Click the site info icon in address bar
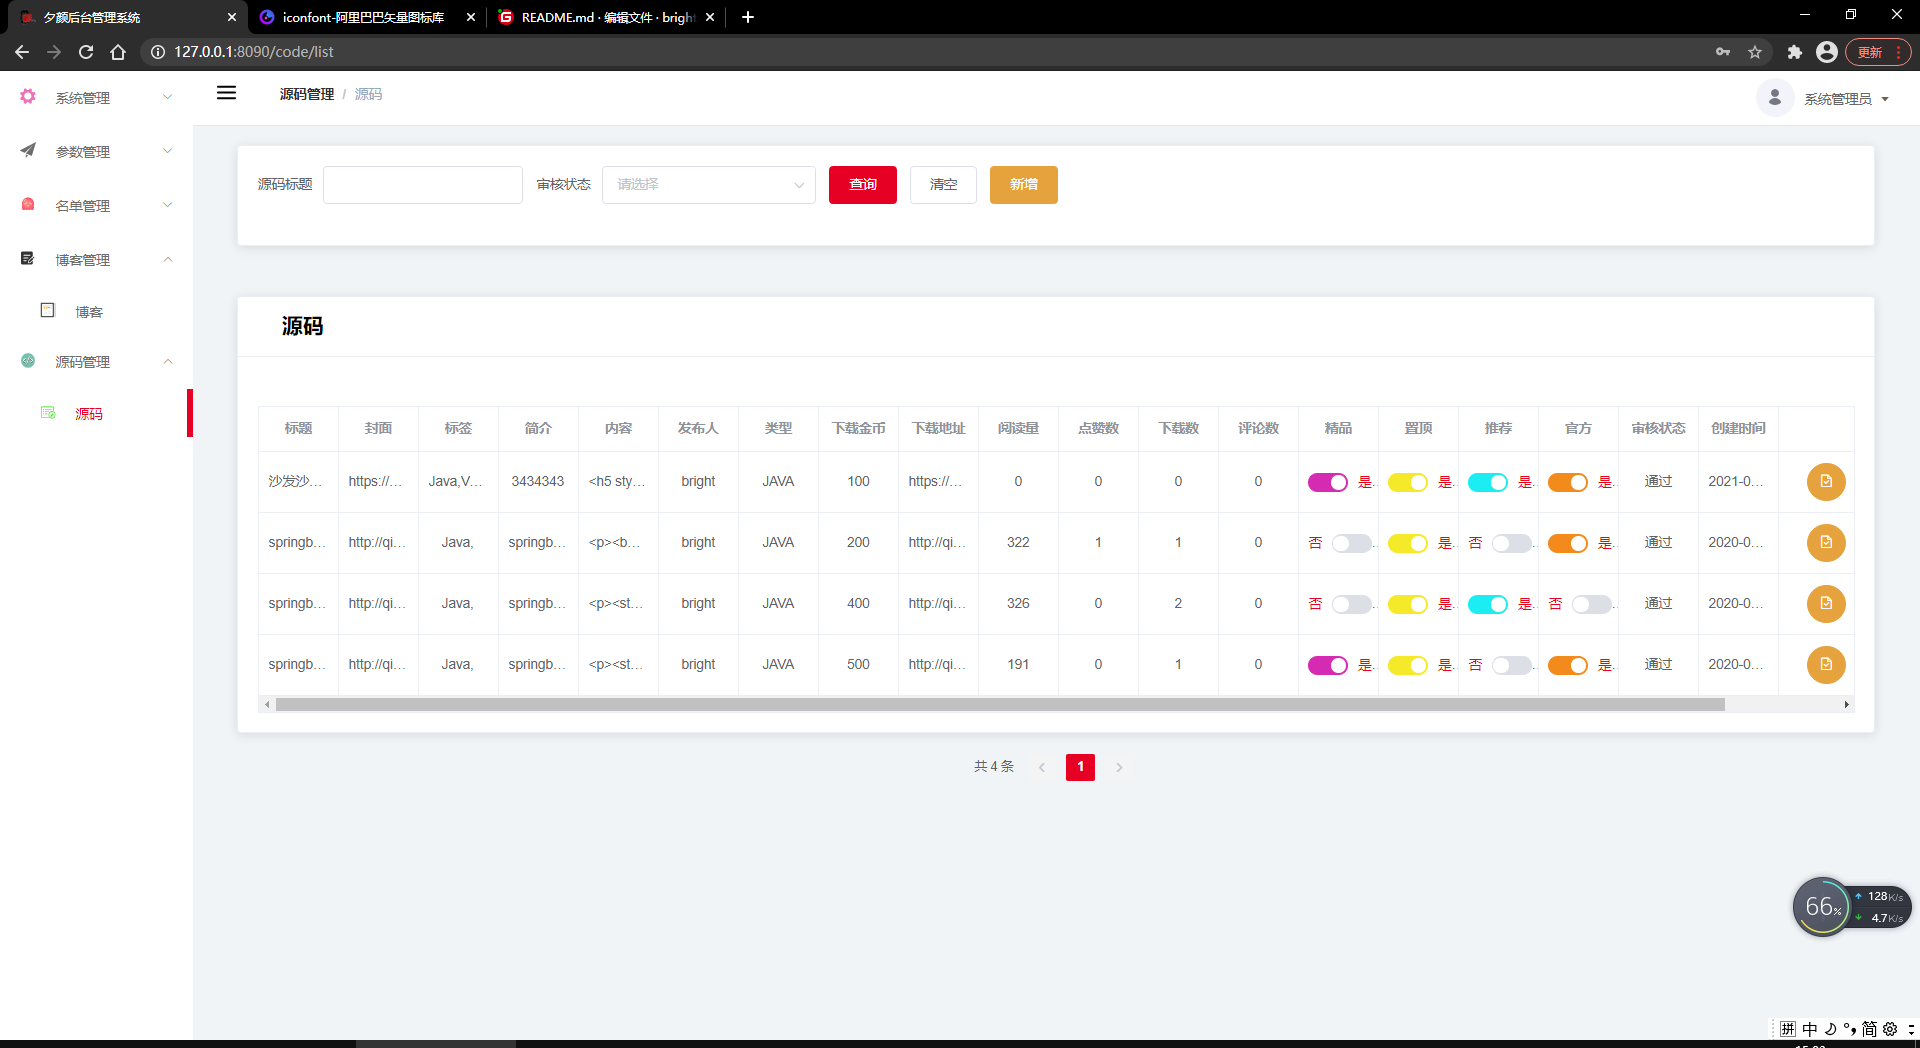 158,52
